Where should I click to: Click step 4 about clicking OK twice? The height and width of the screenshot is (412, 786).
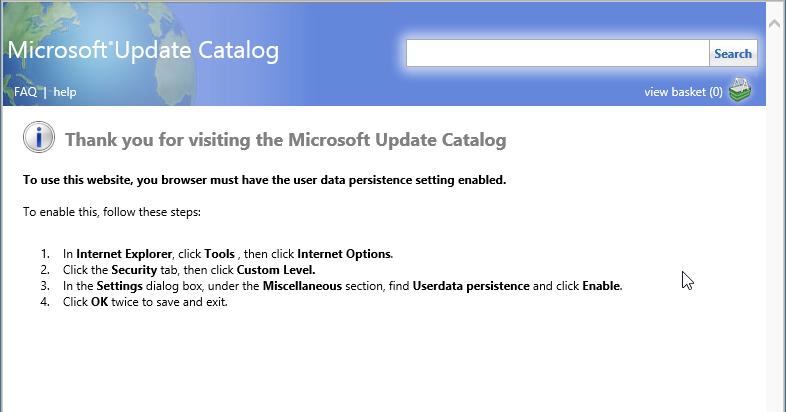pos(152,301)
